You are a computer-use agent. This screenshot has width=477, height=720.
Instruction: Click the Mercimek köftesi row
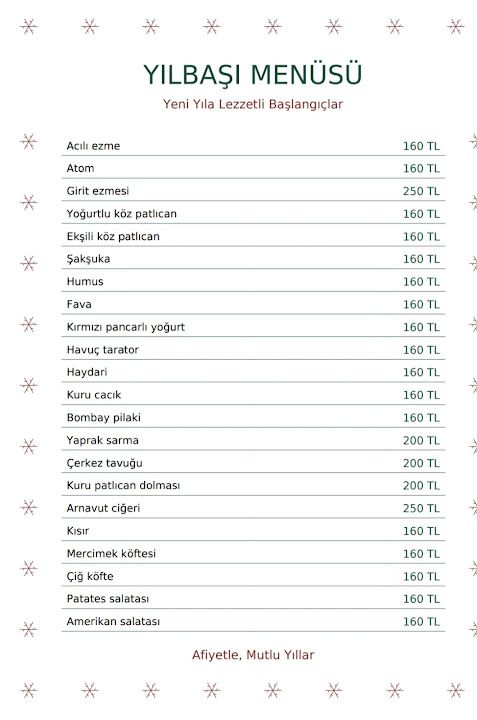click(x=253, y=553)
